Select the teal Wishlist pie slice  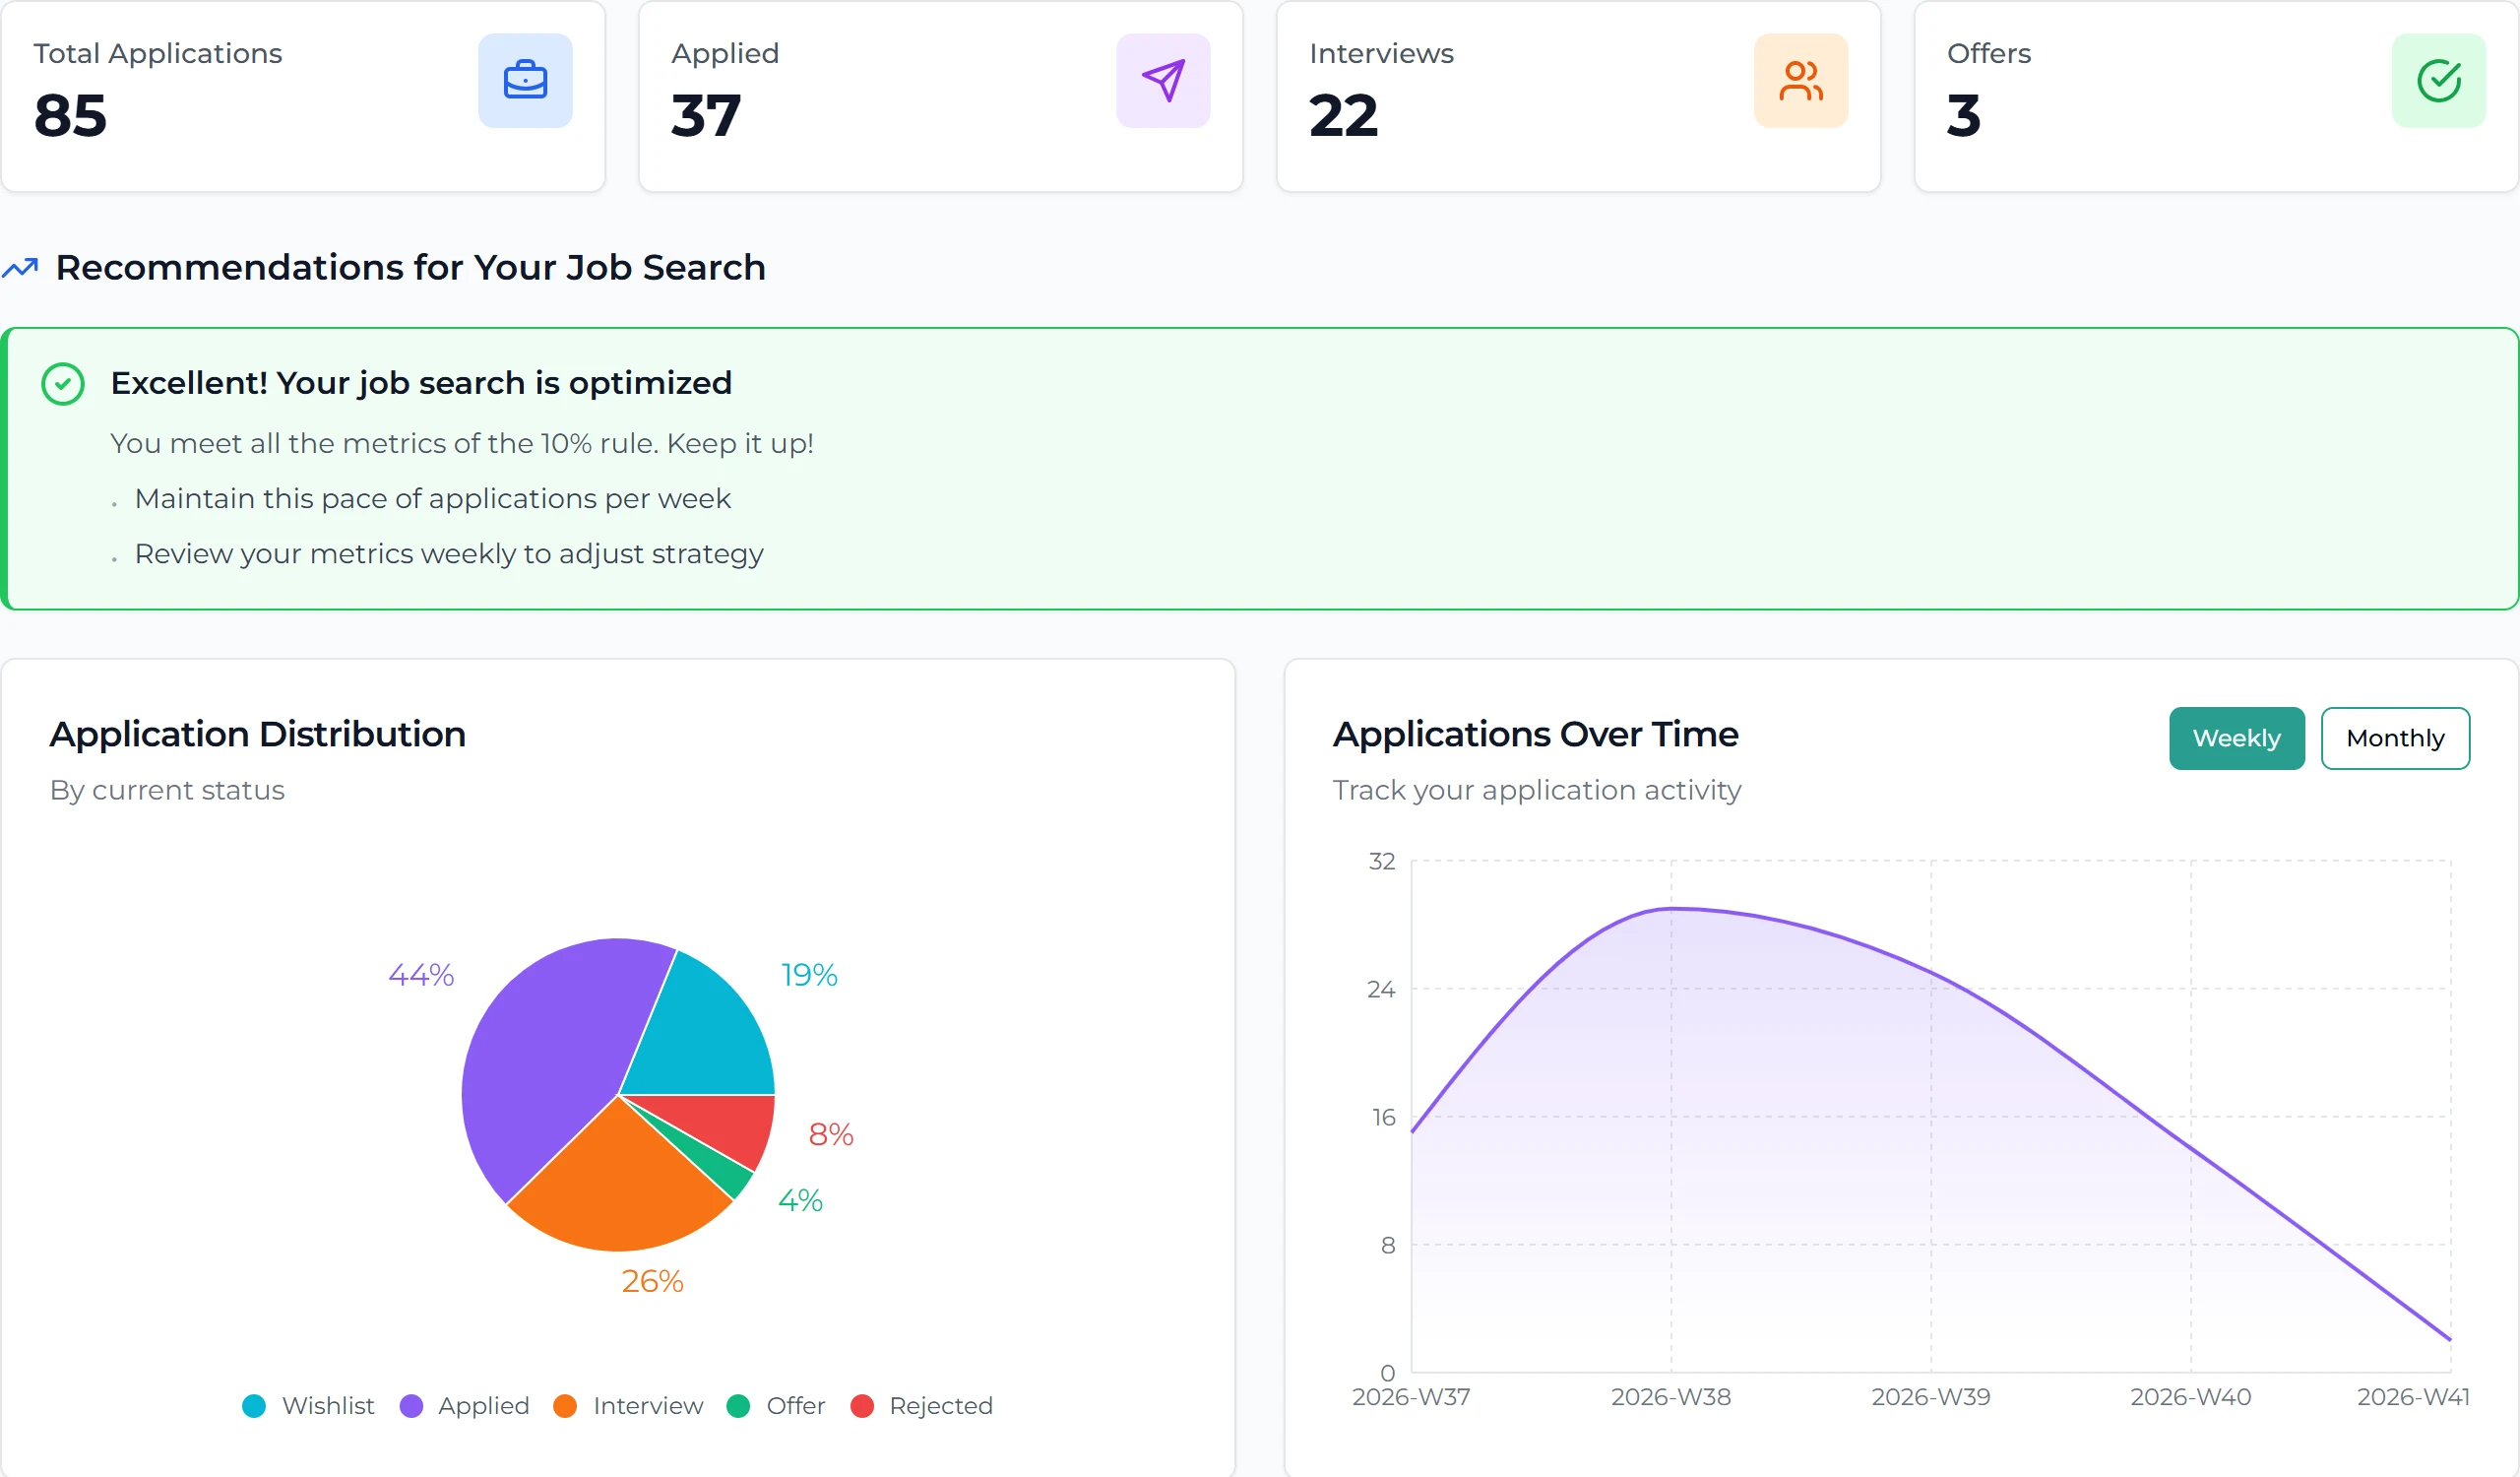click(705, 1035)
